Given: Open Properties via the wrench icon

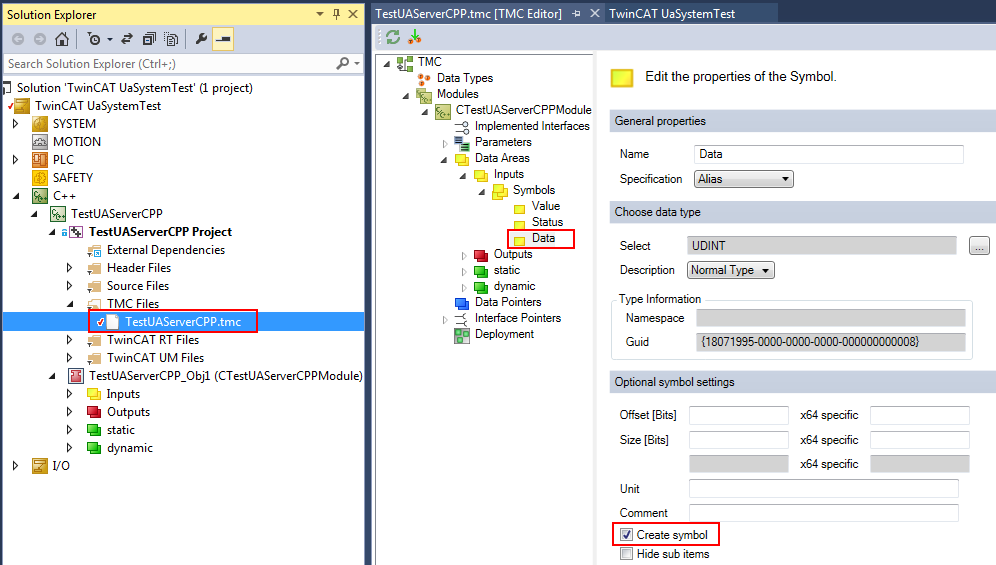Looking at the screenshot, I should (x=201, y=39).
